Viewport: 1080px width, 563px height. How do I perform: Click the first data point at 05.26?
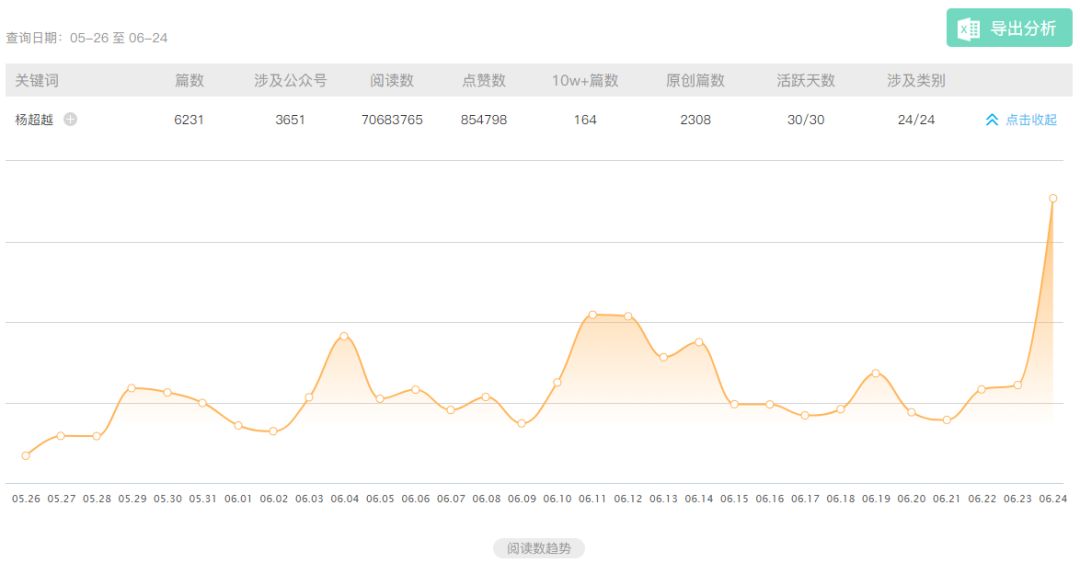coord(26,456)
